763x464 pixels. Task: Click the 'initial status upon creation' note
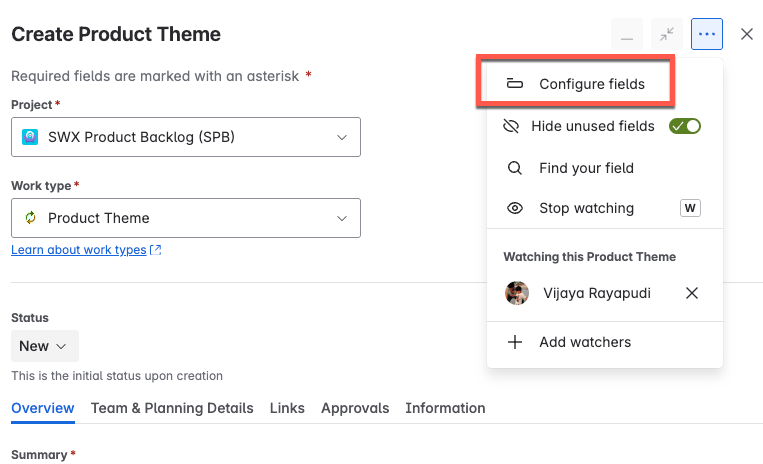tap(117, 375)
